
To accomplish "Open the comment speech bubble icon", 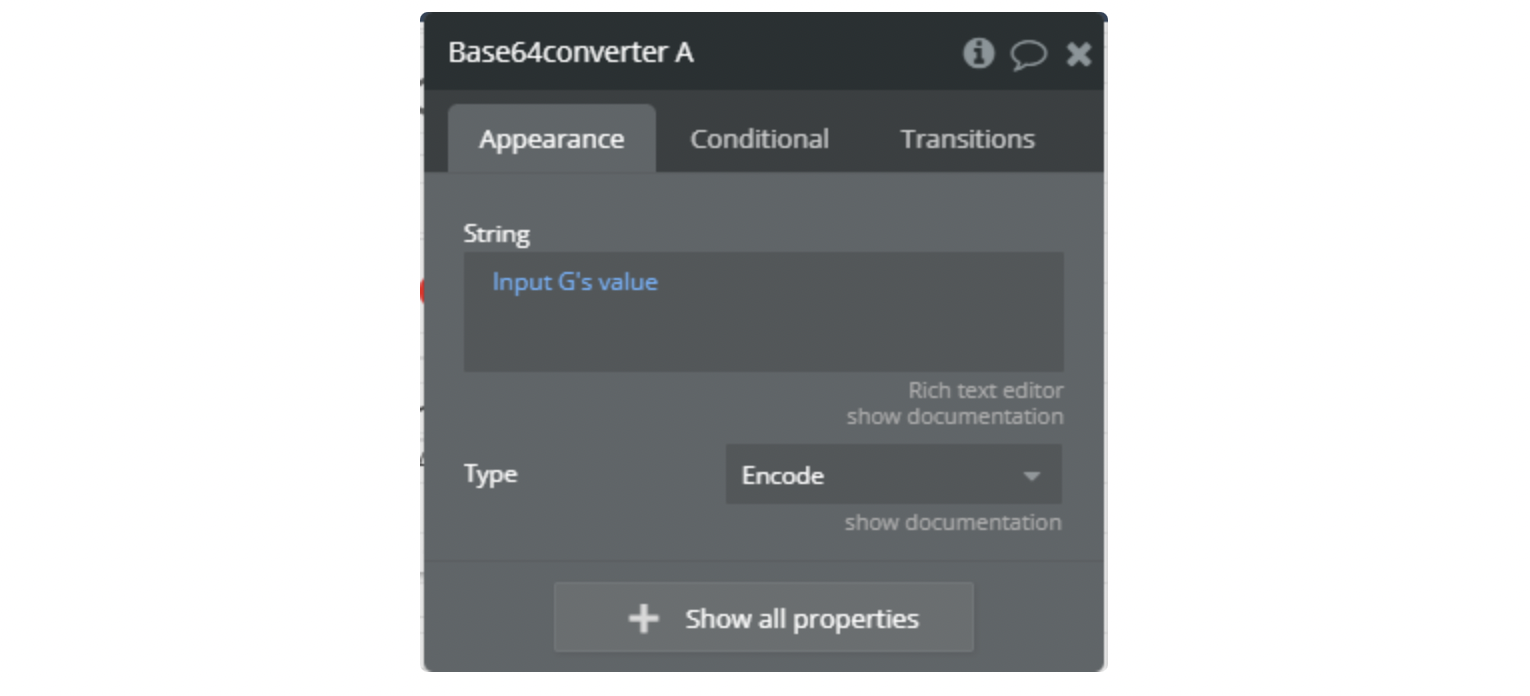I will click(x=1028, y=54).
